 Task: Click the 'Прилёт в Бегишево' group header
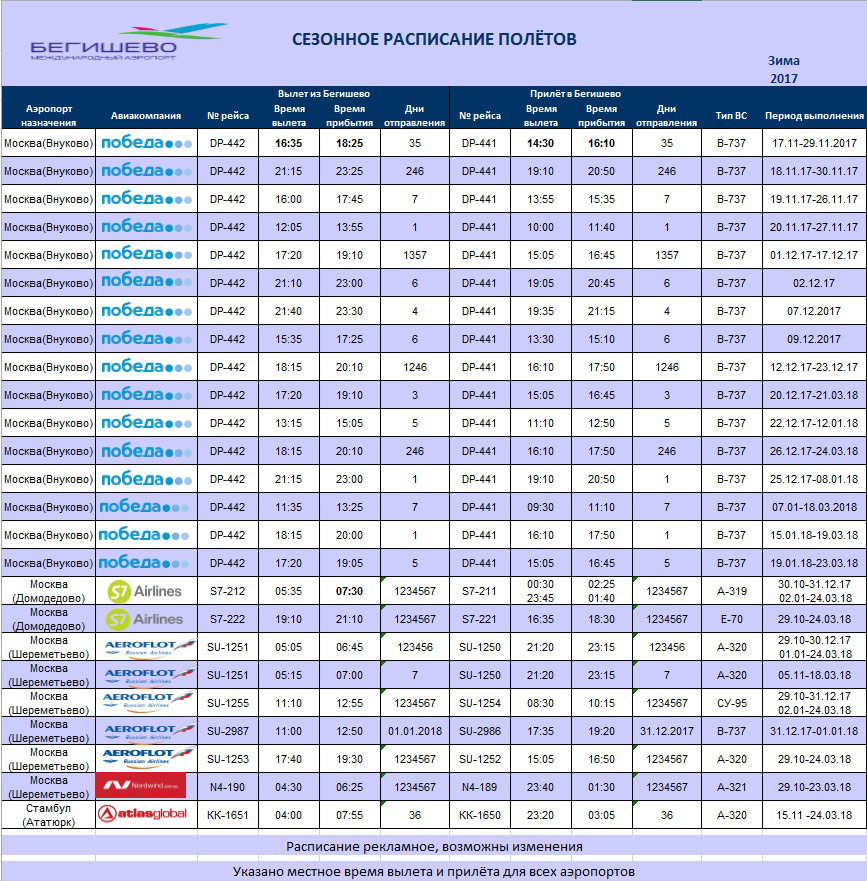click(575, 94)
